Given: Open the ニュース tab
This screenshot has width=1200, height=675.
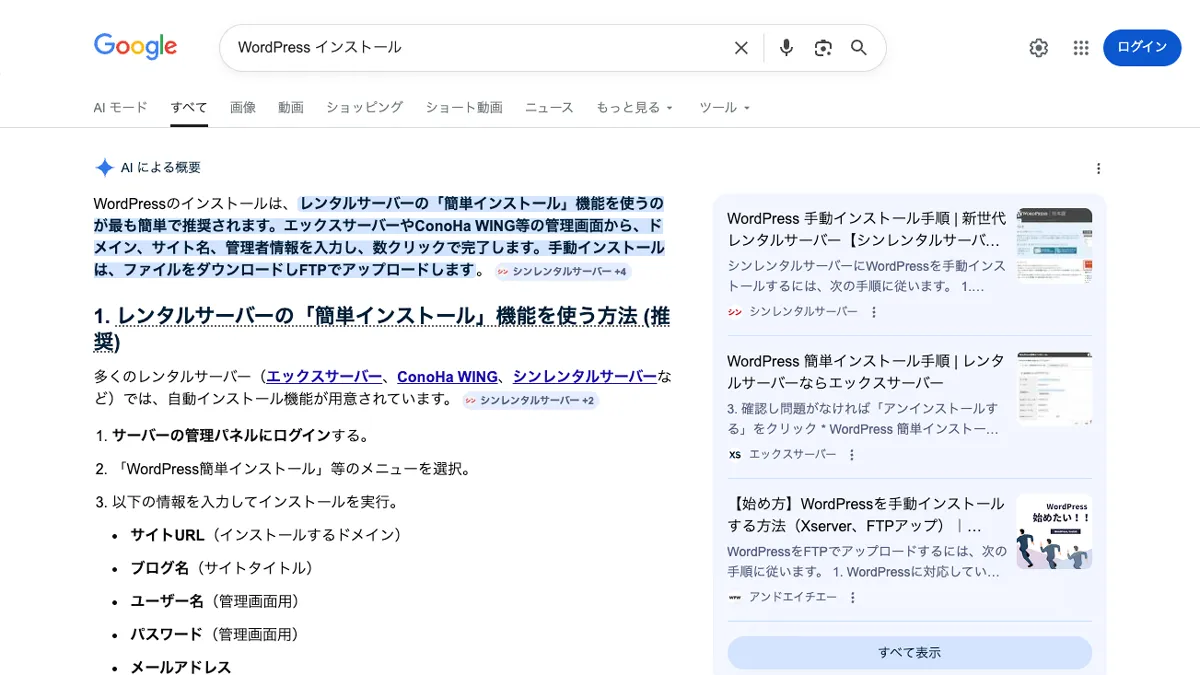Looking at the screenshot, I should click(549, 107).
